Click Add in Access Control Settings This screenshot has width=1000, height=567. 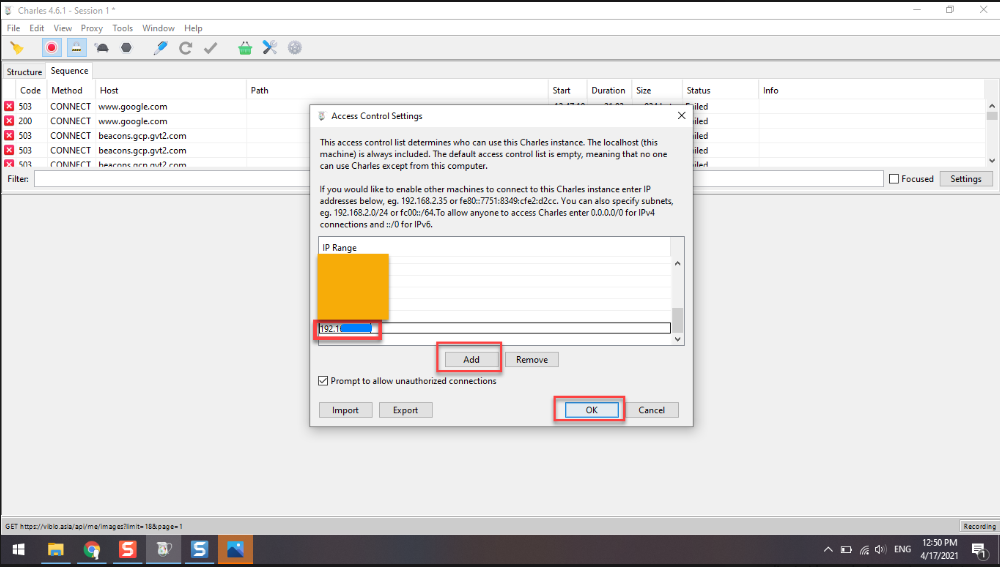tap(471, 360)
